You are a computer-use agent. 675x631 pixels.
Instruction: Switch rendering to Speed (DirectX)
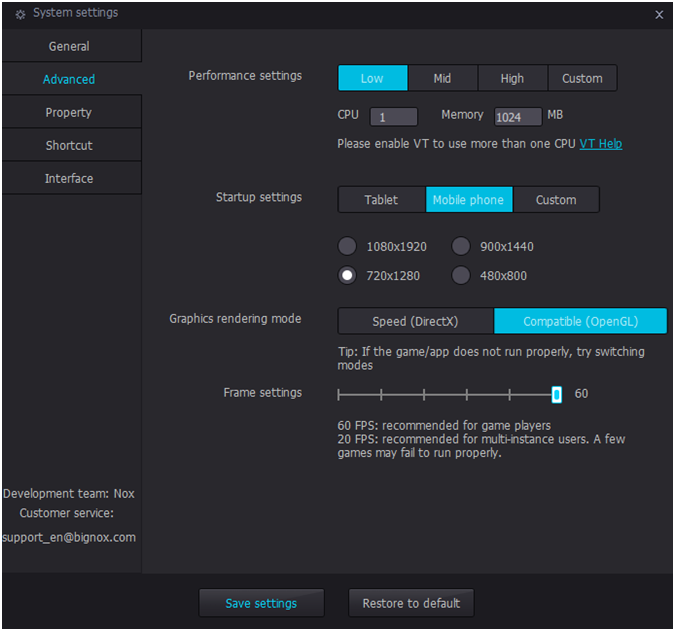[415, 321]
